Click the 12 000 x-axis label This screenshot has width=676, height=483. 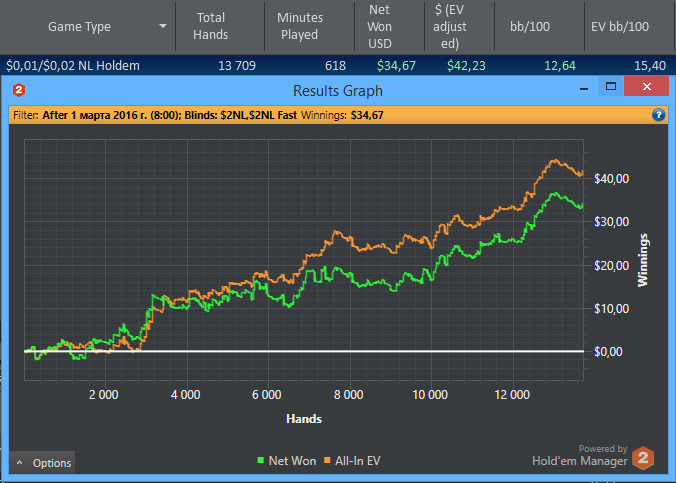click(512, 395)
